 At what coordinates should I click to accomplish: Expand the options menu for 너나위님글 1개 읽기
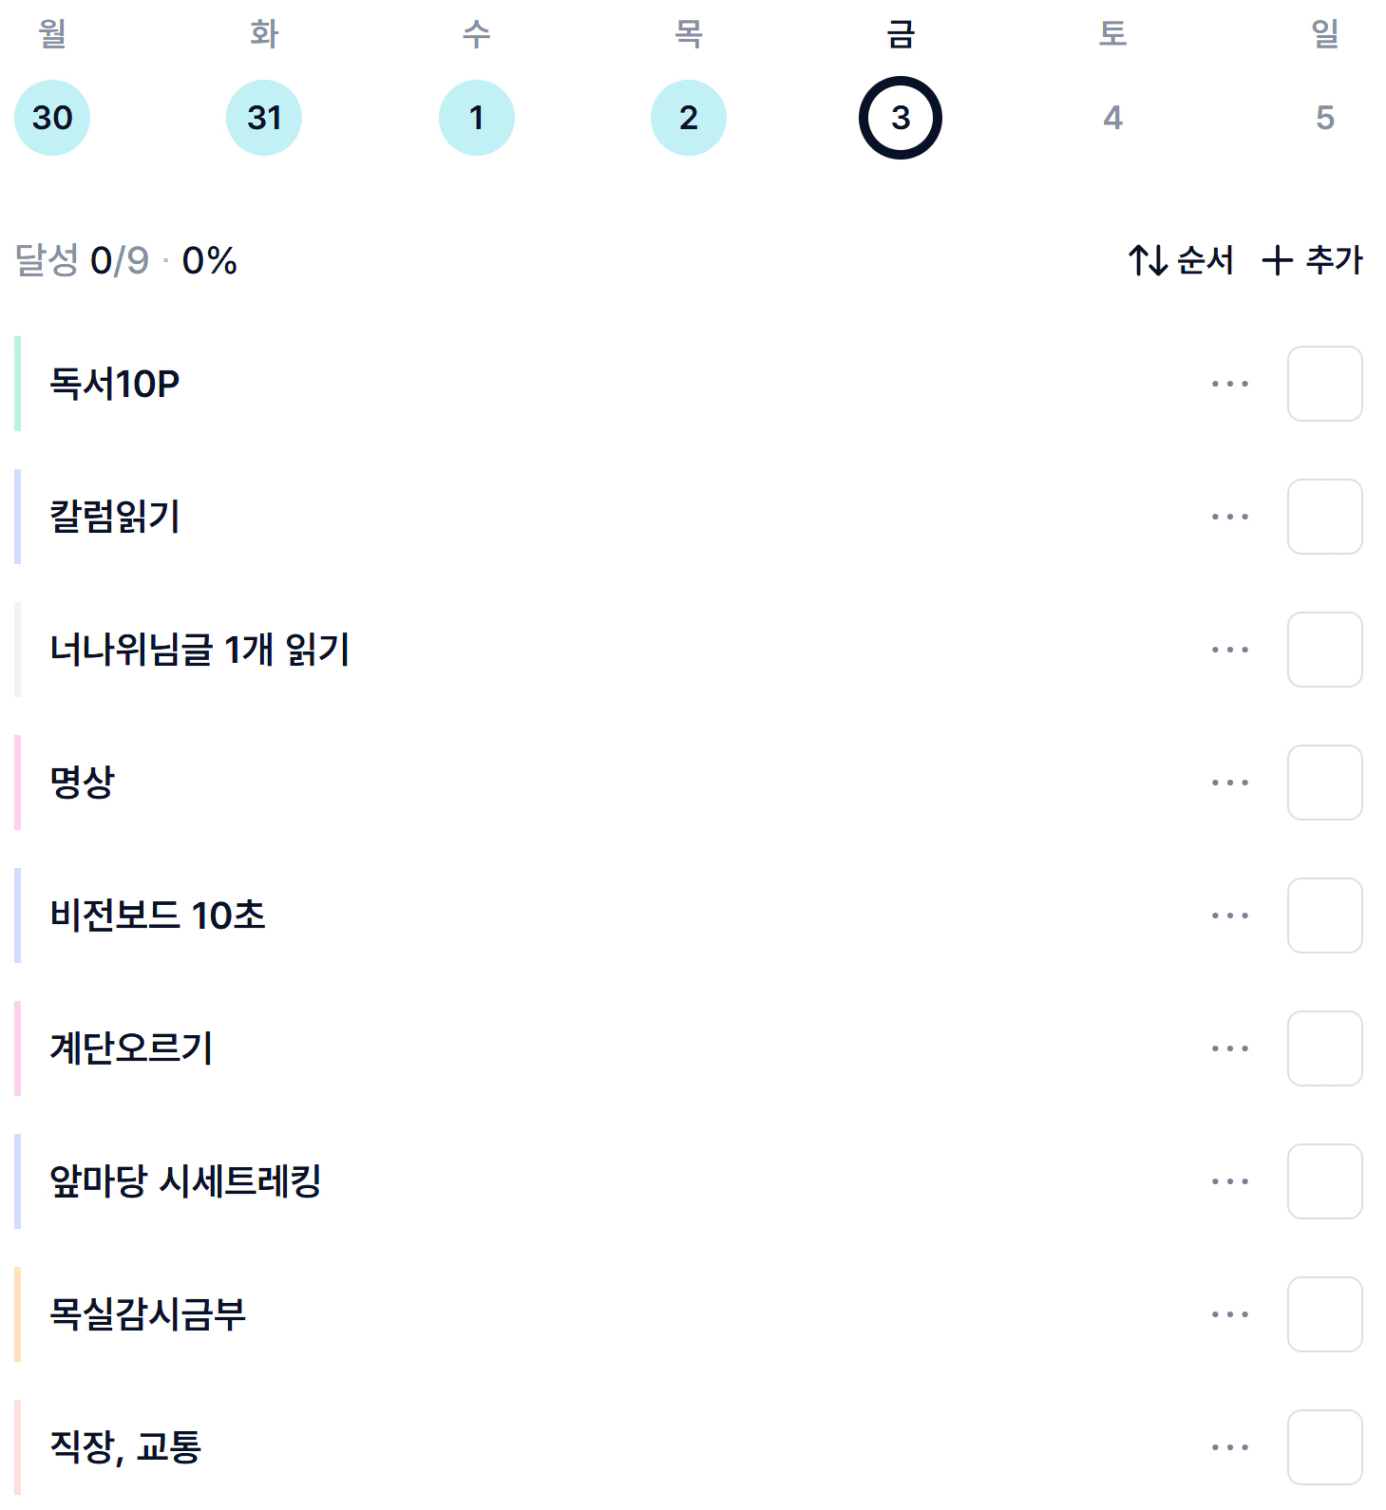pos(1229,650)
